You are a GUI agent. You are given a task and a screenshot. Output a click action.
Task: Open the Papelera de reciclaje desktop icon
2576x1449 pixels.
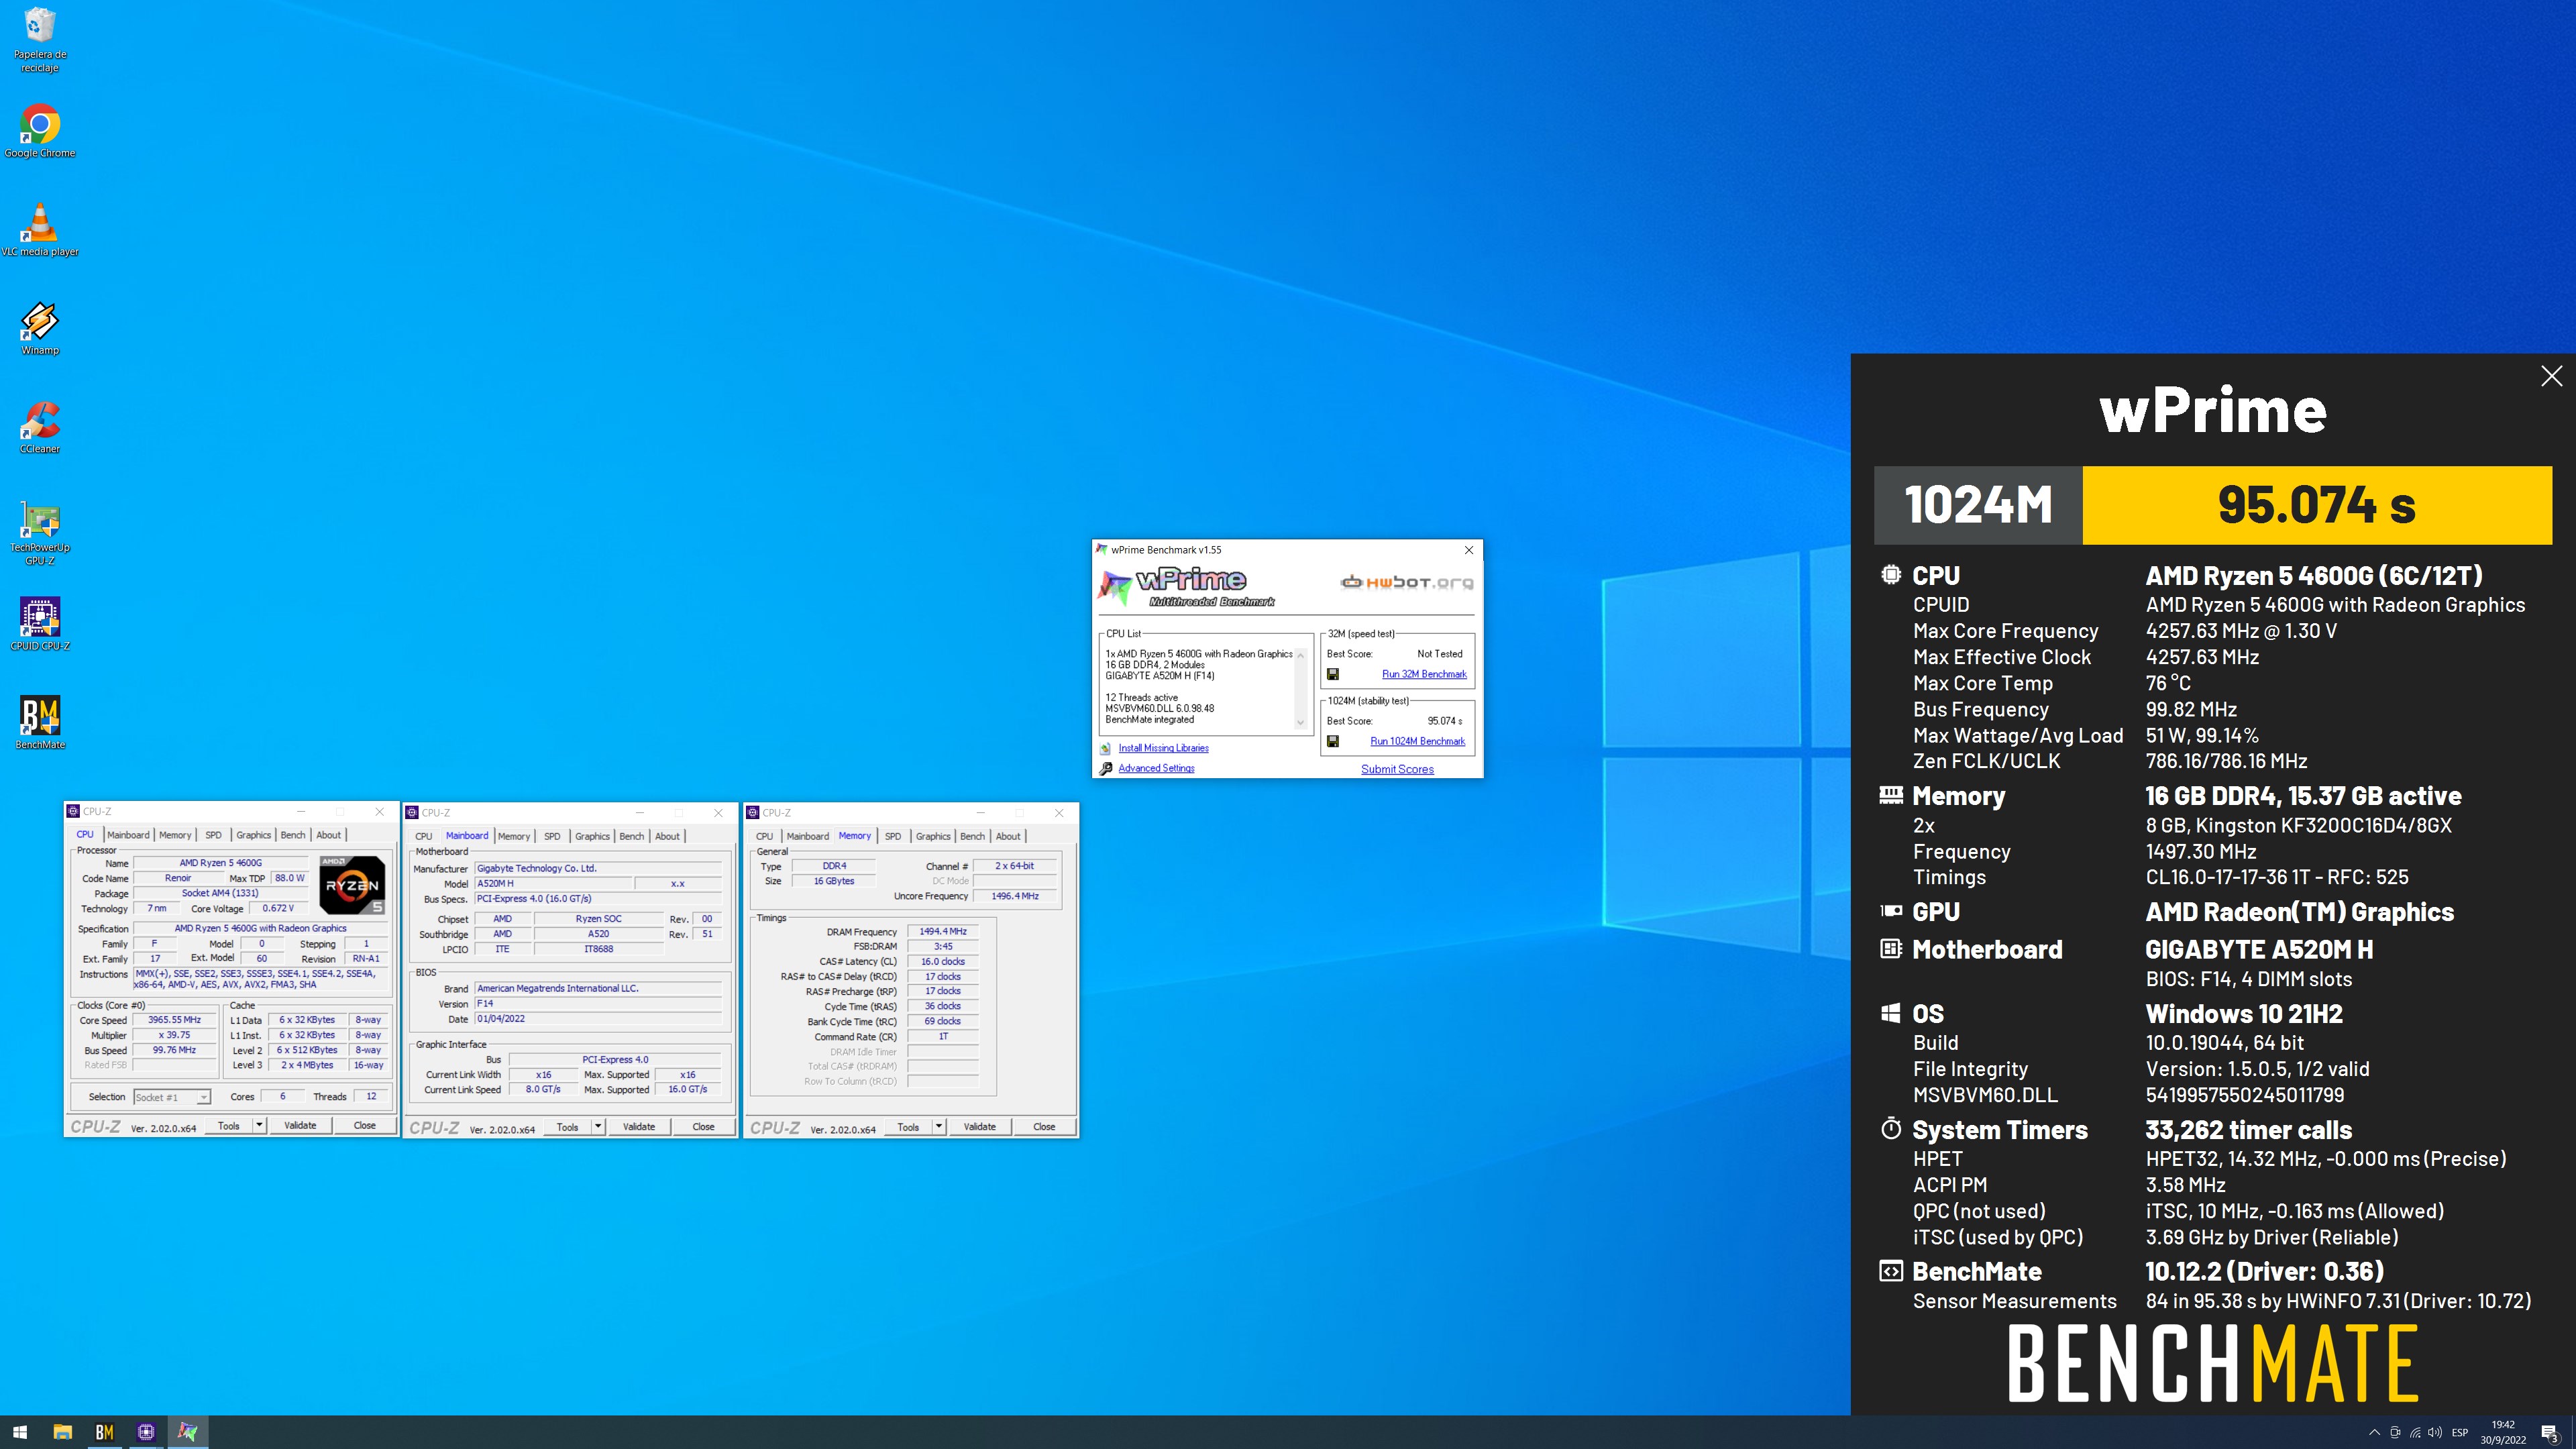40,40
